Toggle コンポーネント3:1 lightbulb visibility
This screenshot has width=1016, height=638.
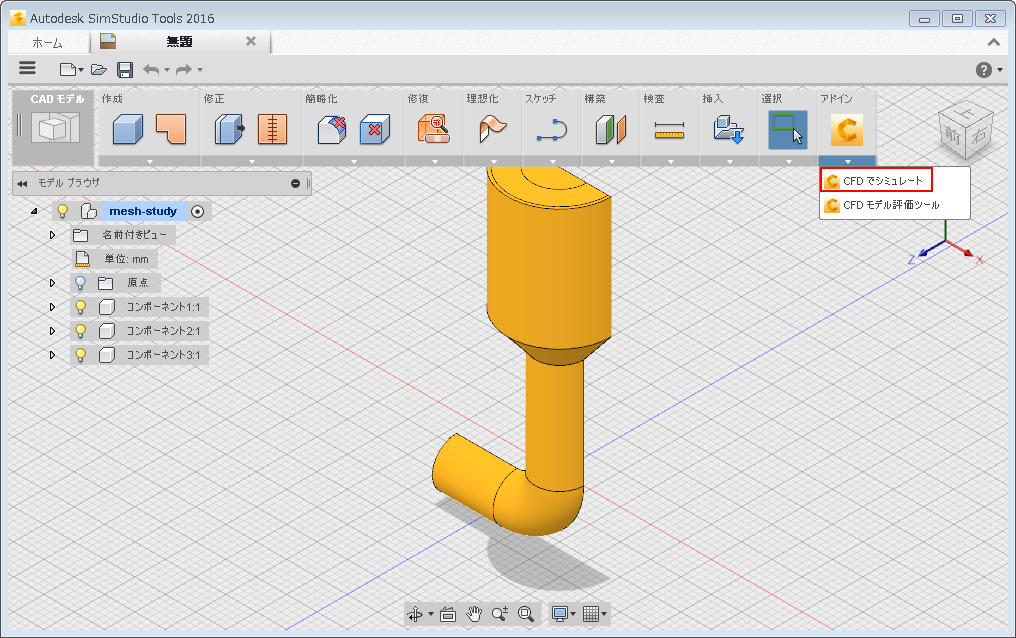tap(80, 355)
